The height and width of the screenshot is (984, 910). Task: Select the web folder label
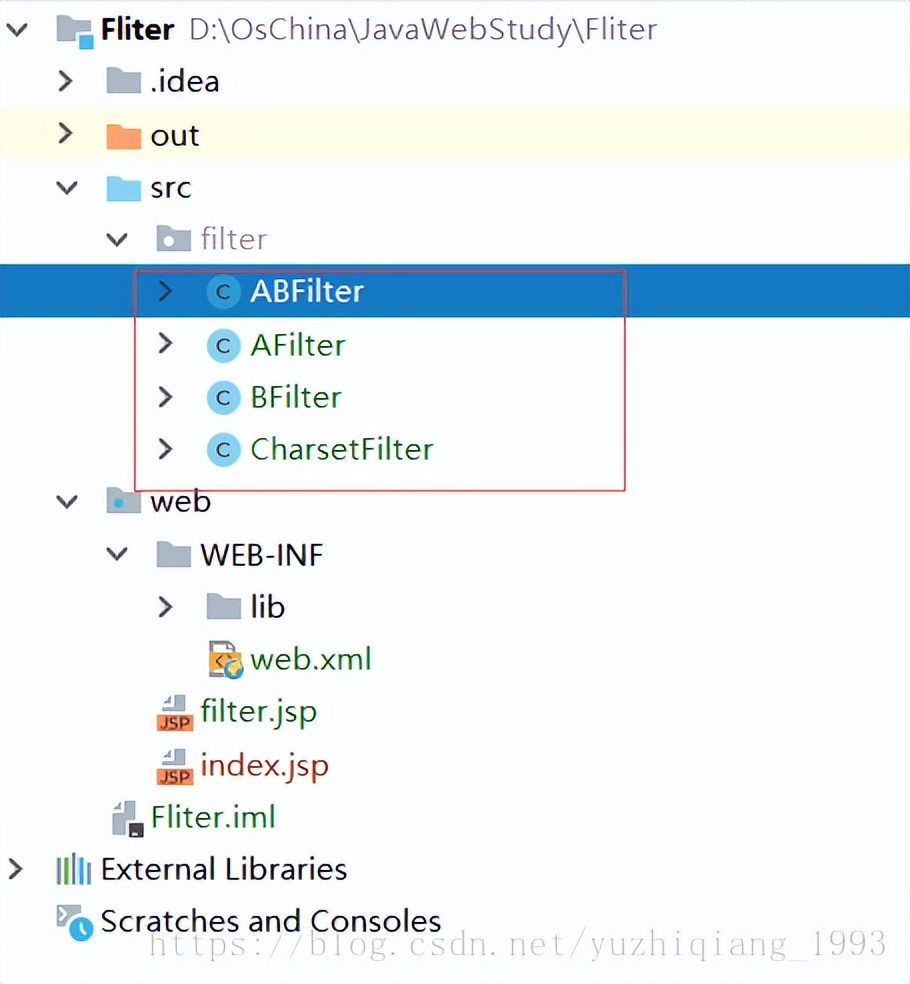(180, 501)
